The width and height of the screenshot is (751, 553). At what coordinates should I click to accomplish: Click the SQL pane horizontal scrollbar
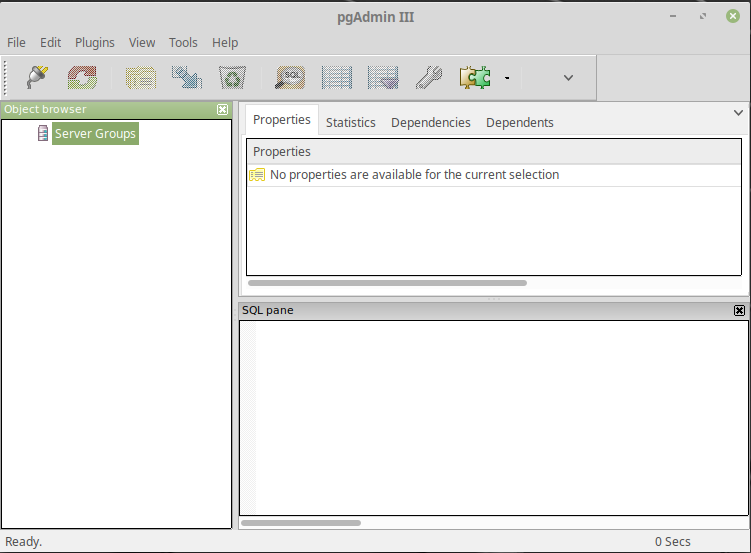(301, 523)
